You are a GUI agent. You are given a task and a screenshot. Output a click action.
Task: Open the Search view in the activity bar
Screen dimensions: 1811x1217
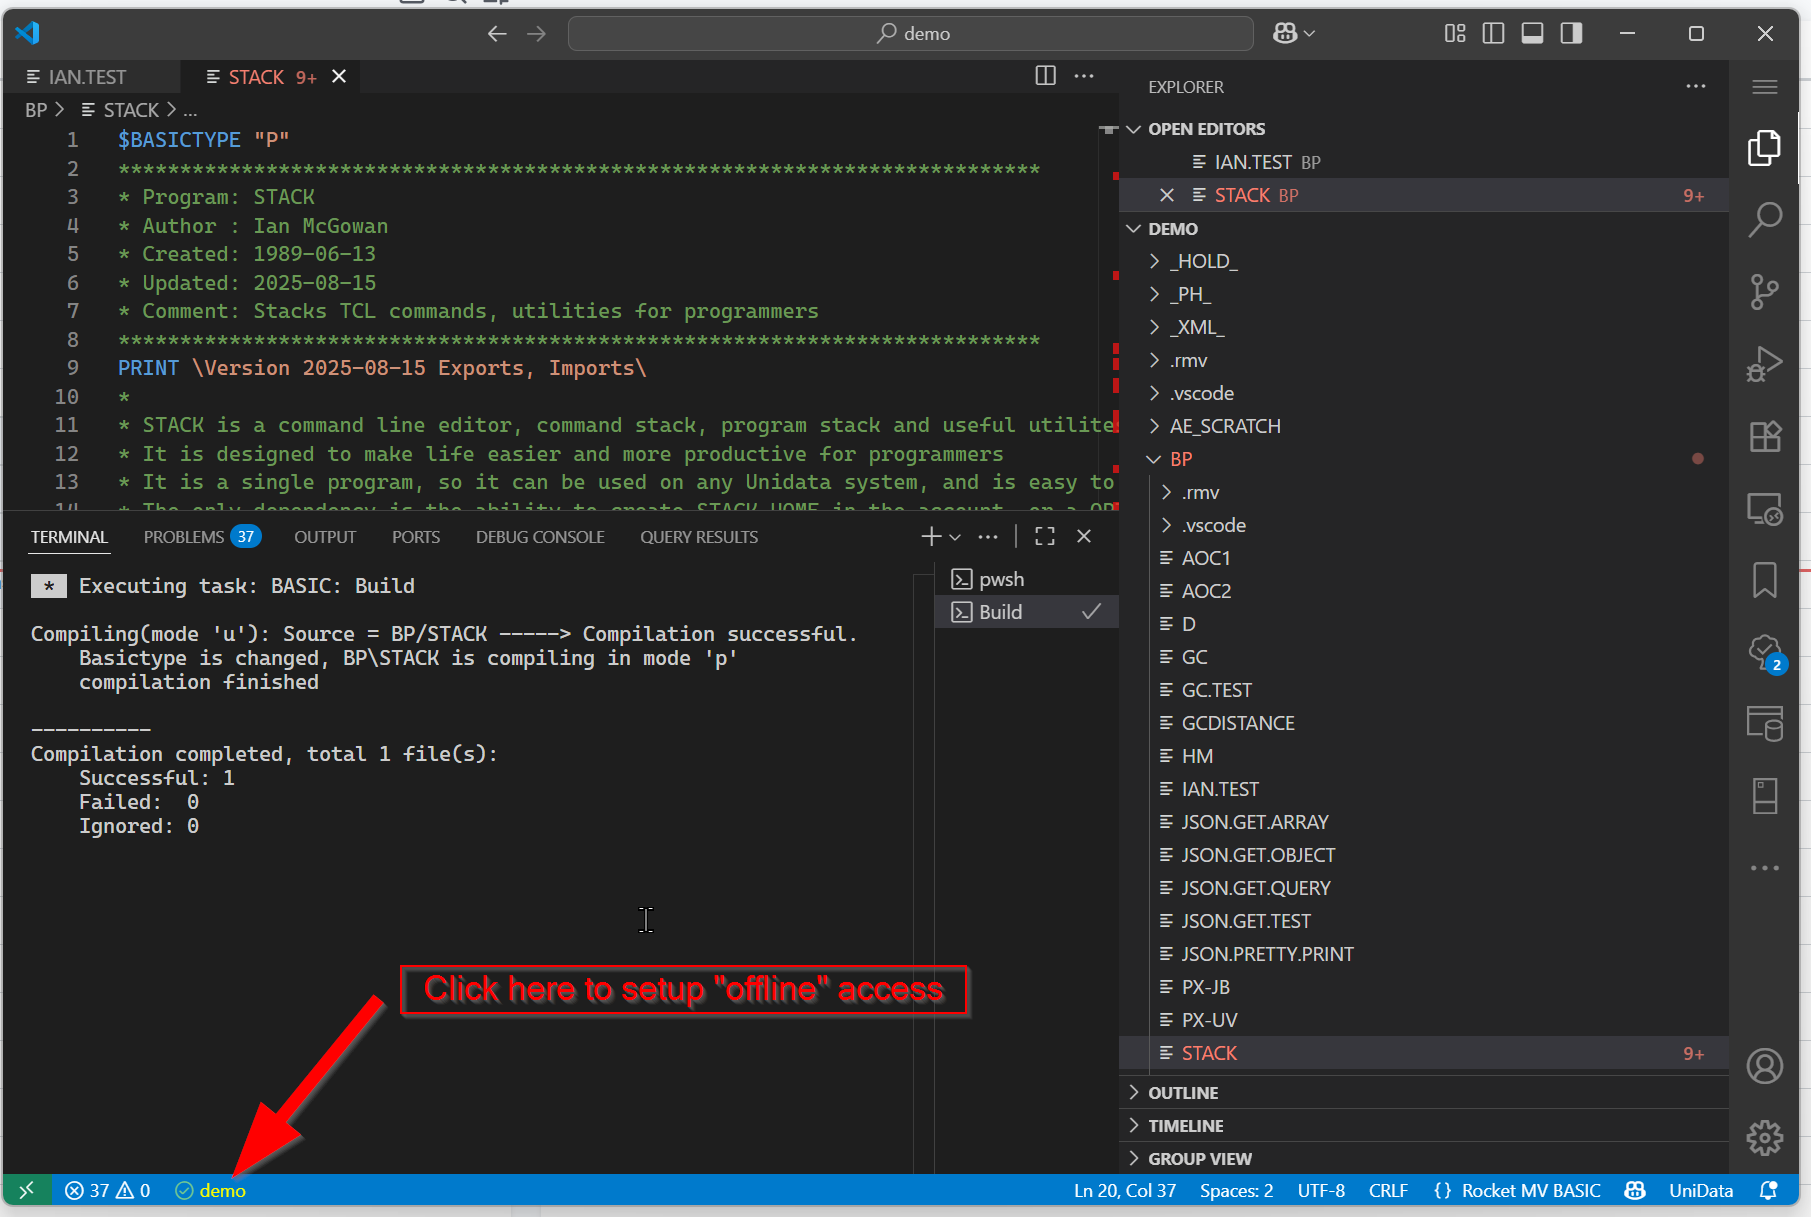click(x=1766, y=219)
